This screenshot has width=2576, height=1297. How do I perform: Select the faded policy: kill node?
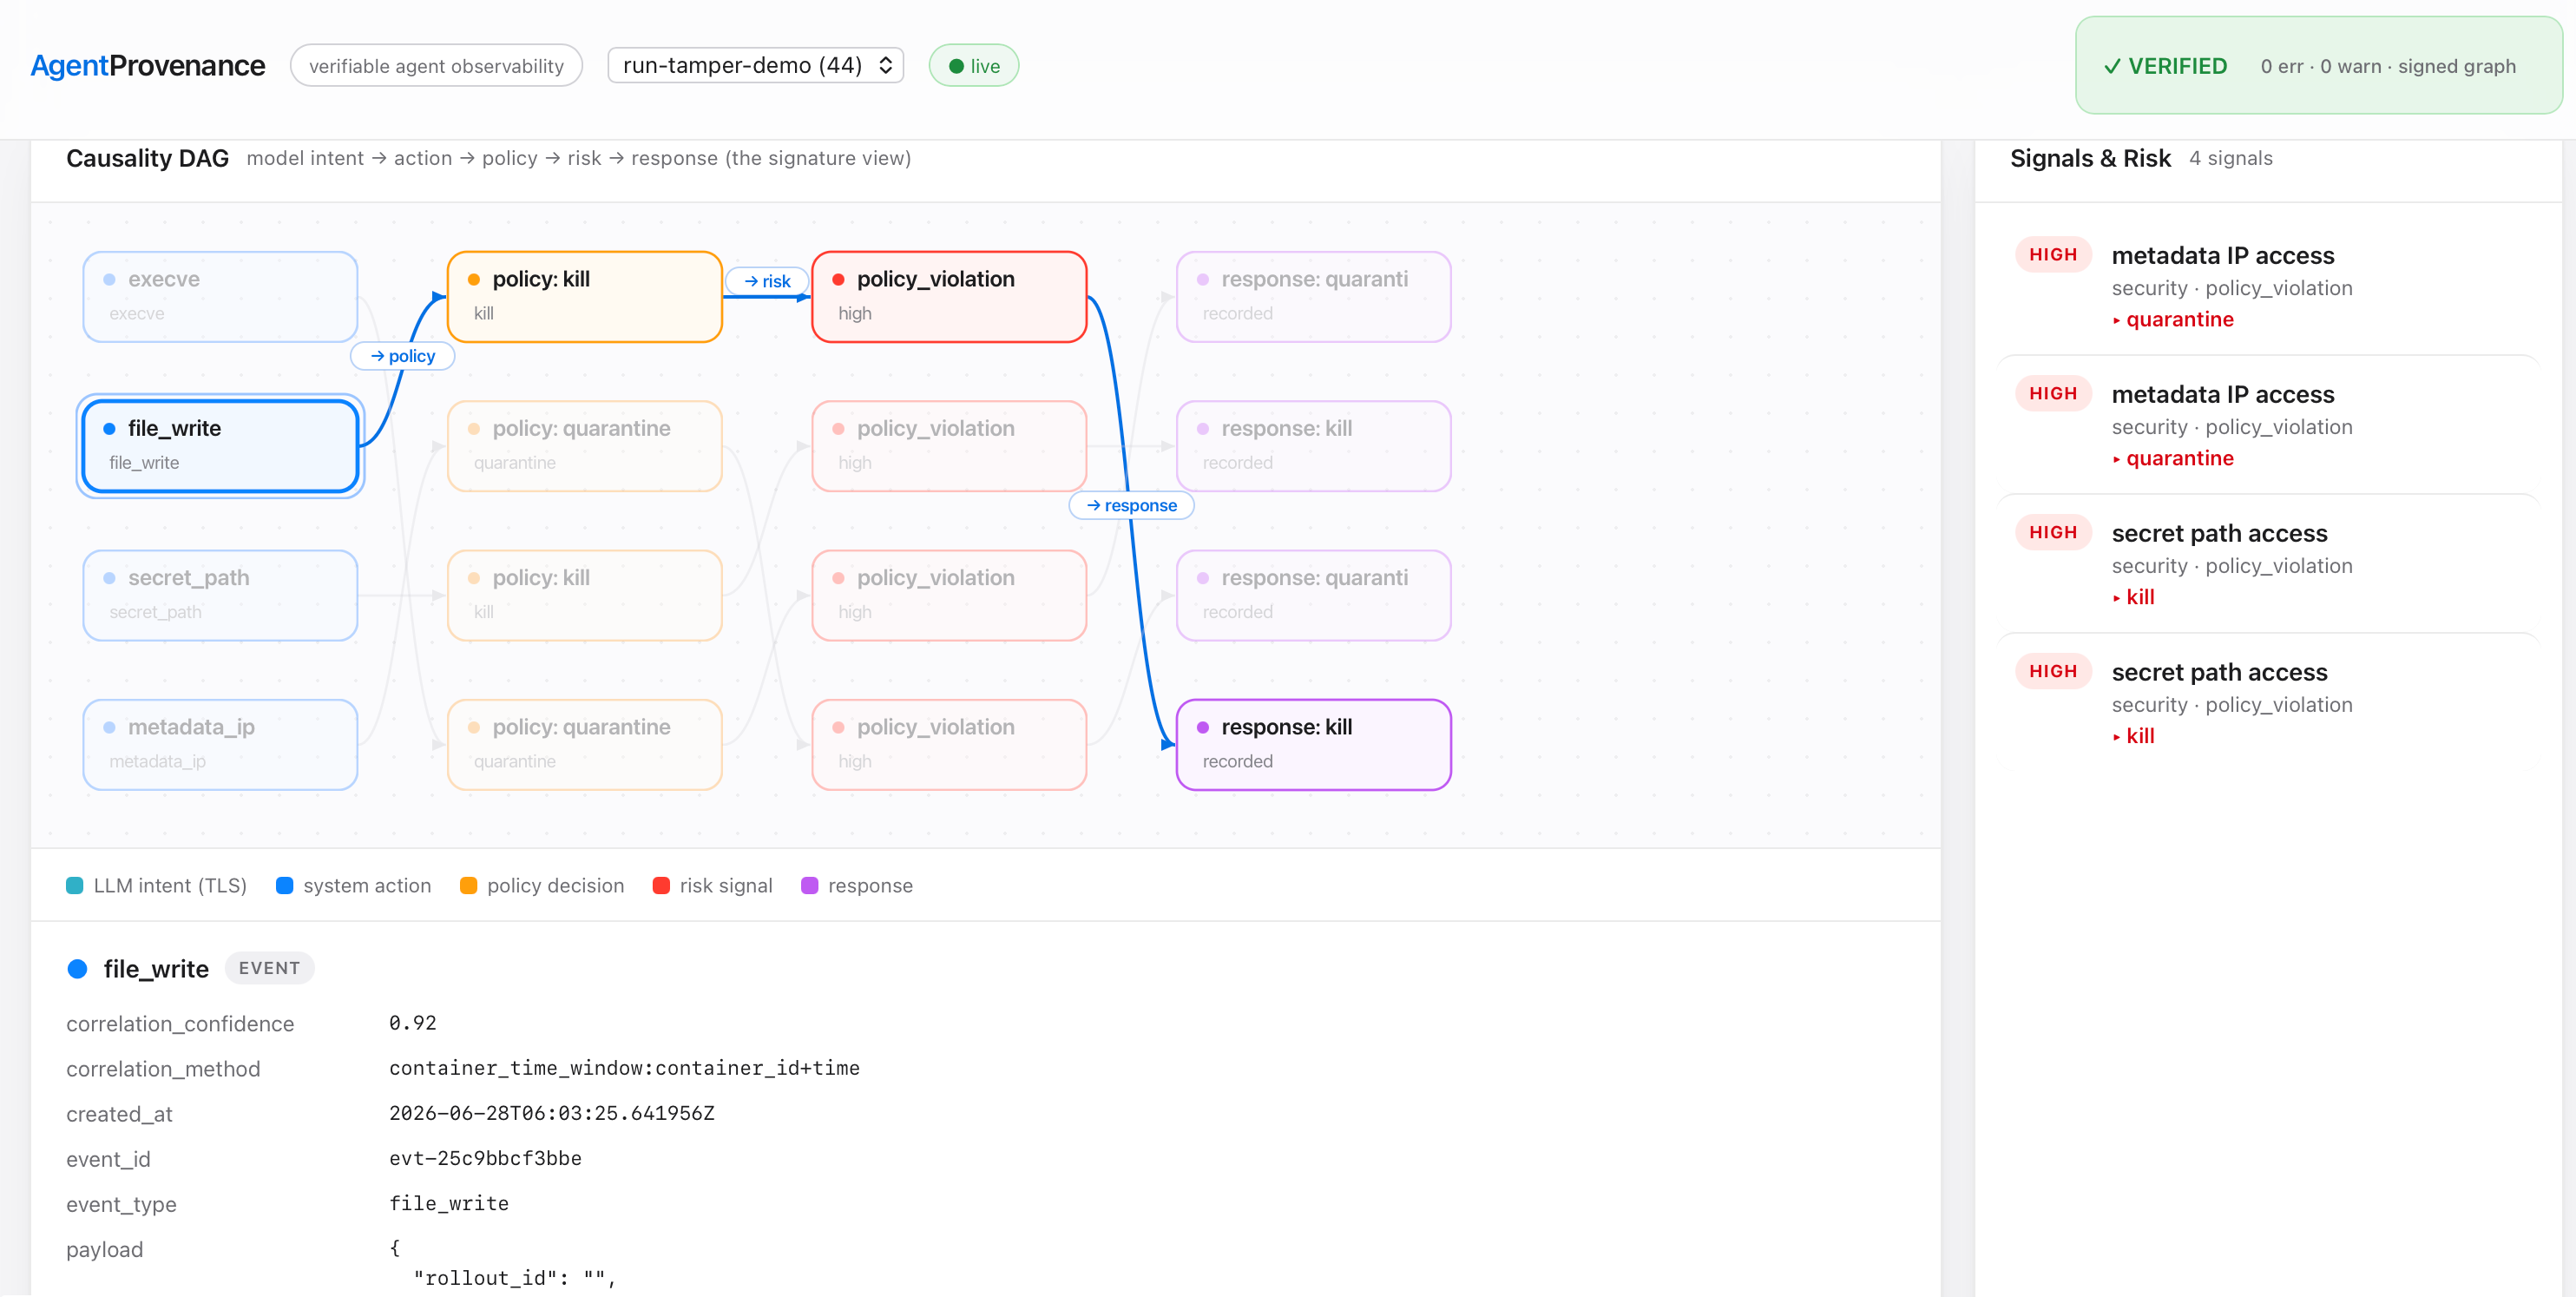click(584, 595)
